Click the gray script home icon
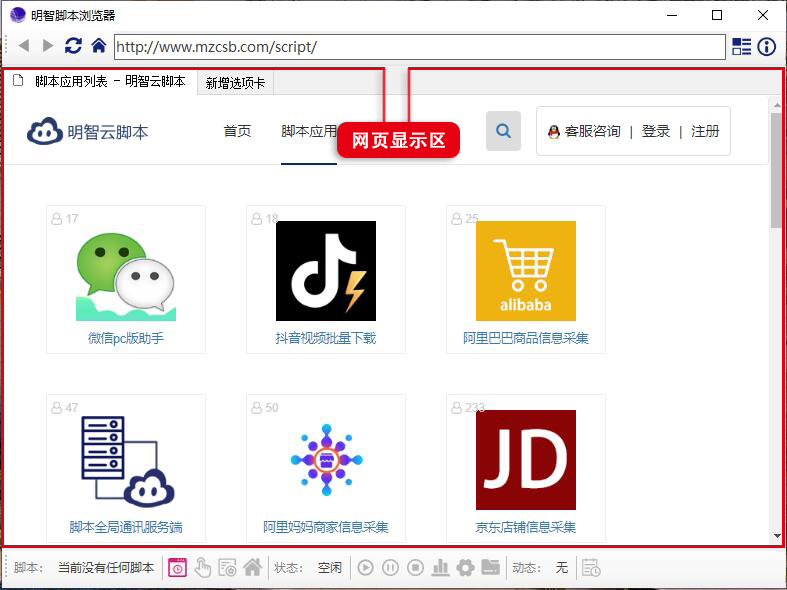Screen dimensions: 787x590 (252, 567)
